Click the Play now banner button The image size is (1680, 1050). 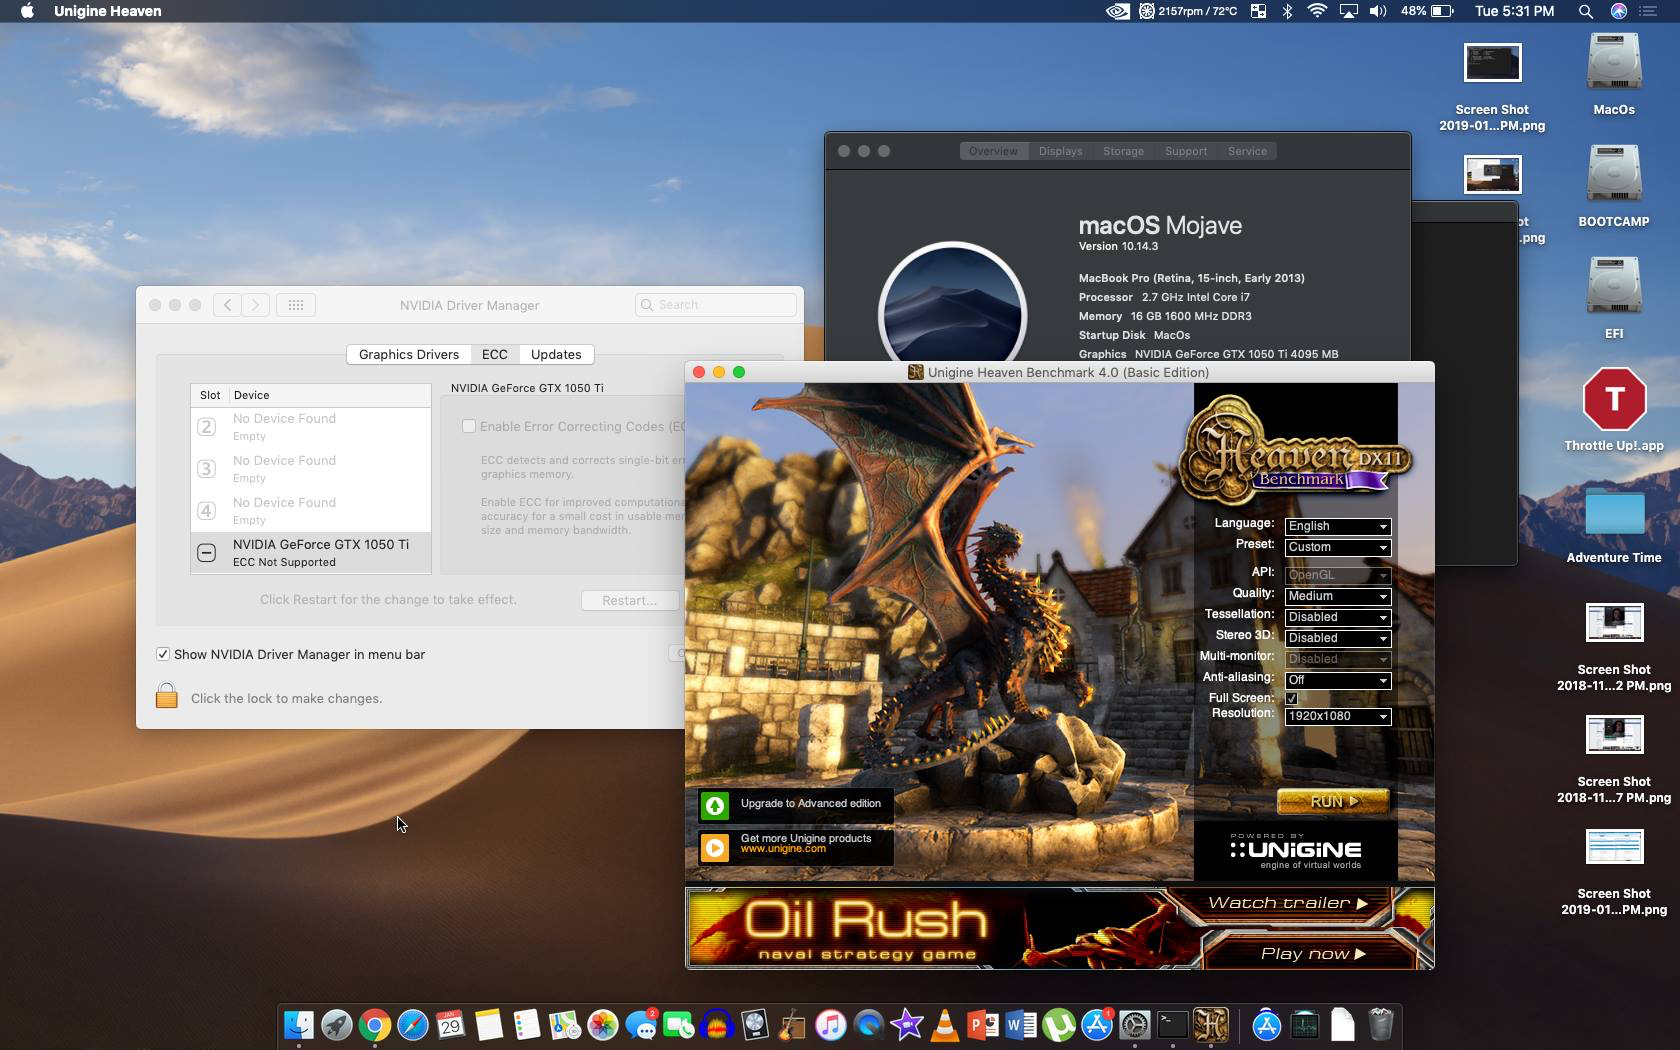click(x=1313, y=954)
